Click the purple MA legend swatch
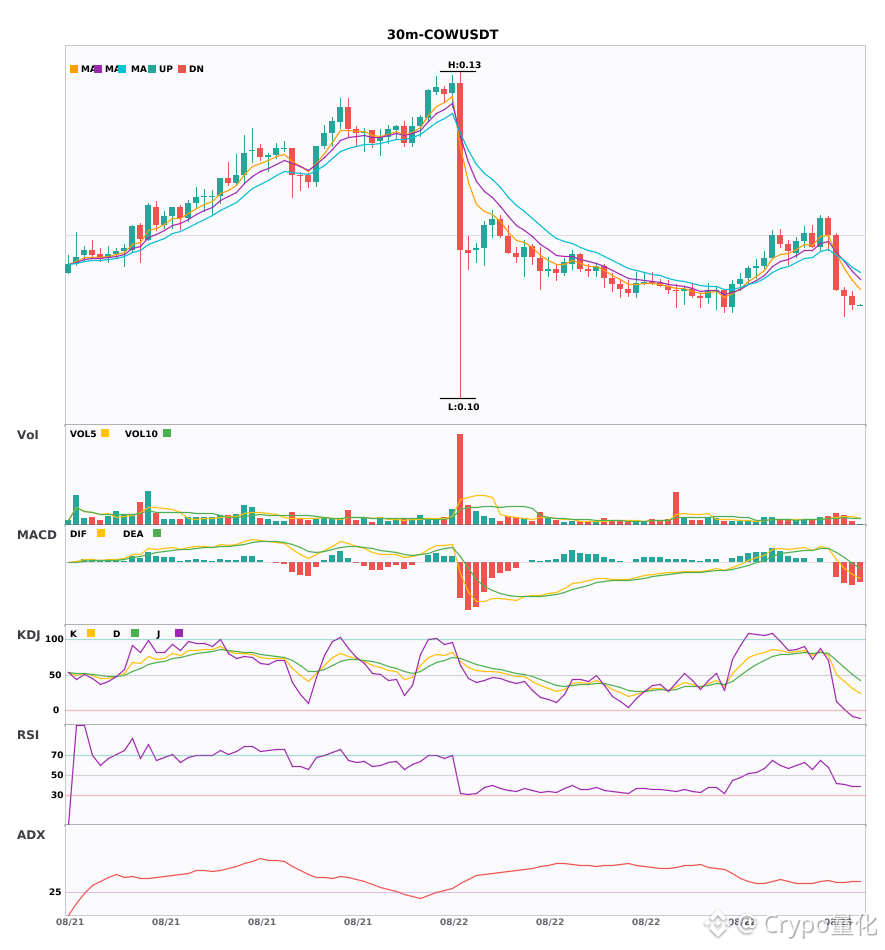This screenshot has height=950, width=885. pos(98,69)
